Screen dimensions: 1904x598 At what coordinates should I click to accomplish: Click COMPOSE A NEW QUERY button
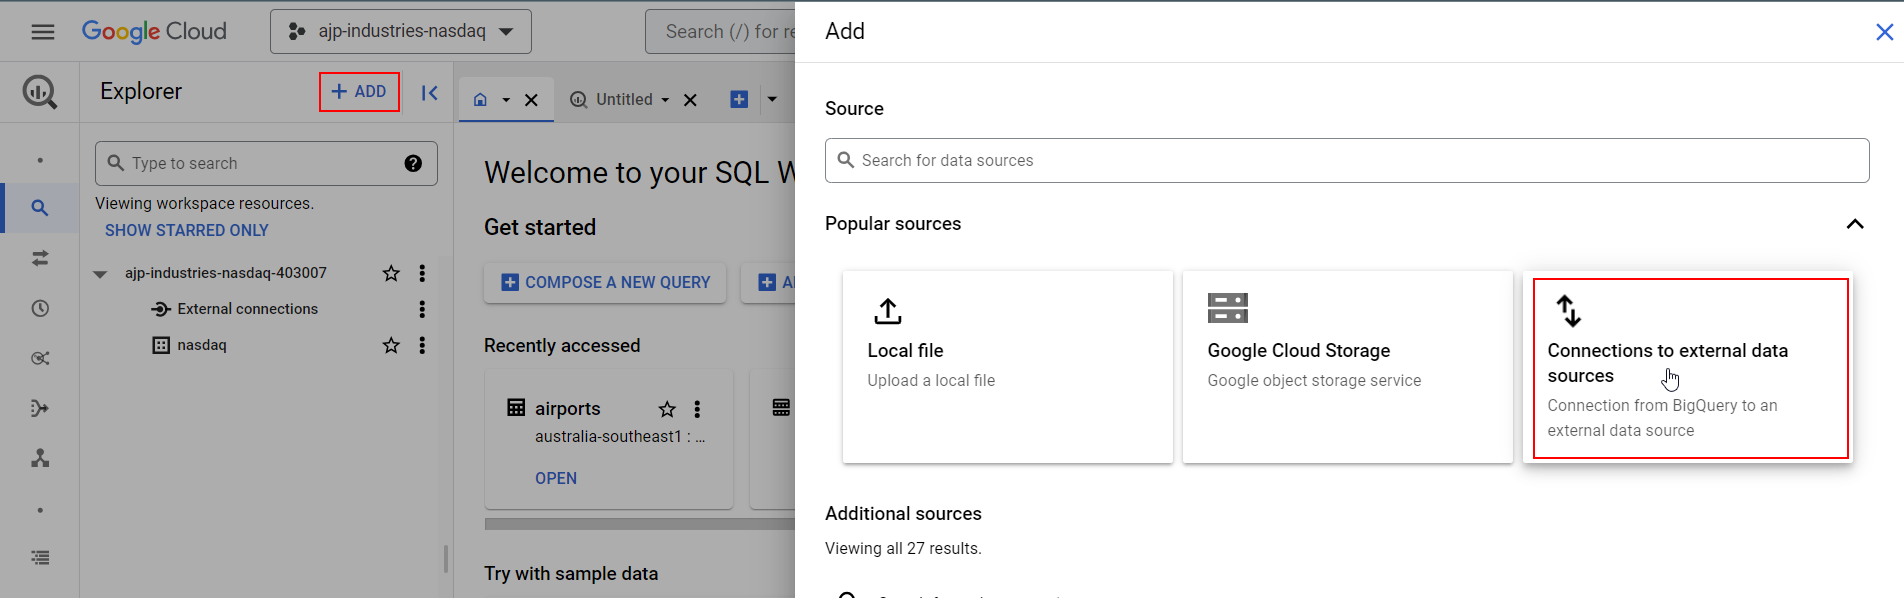pyautogui.click(x=605, y=283)
